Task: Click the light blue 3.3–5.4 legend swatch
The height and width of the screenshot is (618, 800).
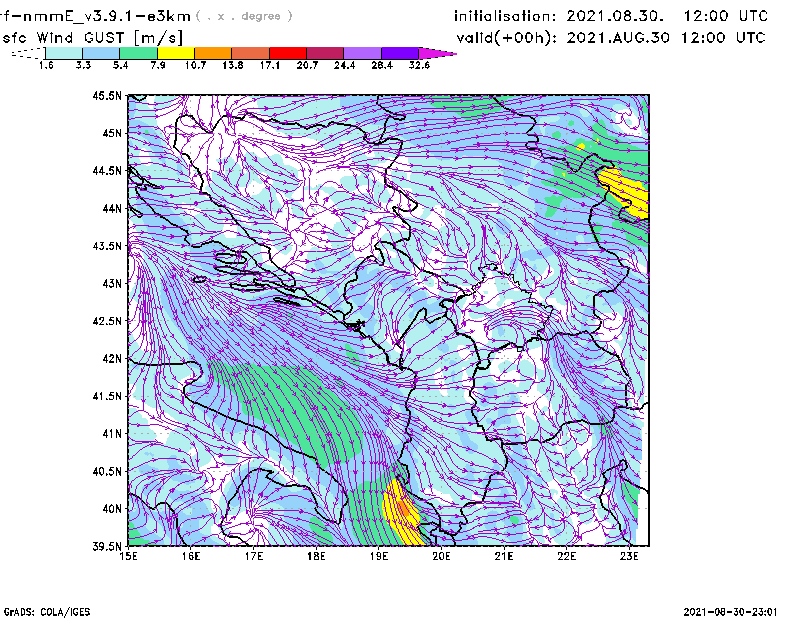Action: pos(101,53)
